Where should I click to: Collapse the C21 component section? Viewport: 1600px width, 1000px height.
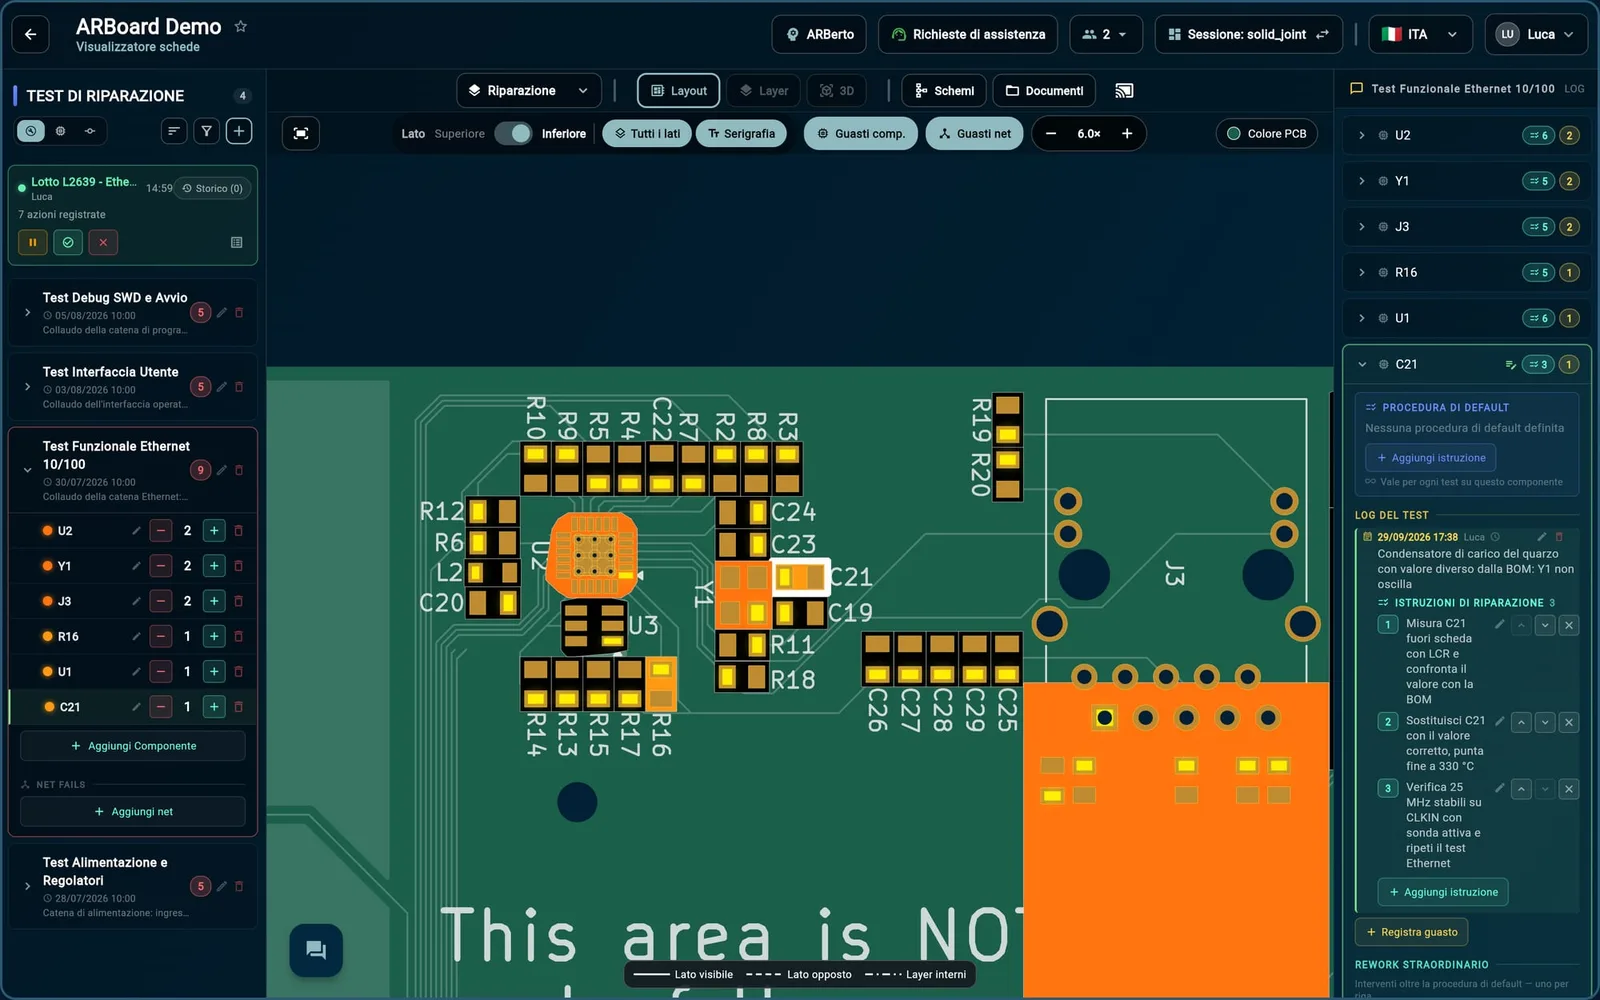click(1362, 364)
